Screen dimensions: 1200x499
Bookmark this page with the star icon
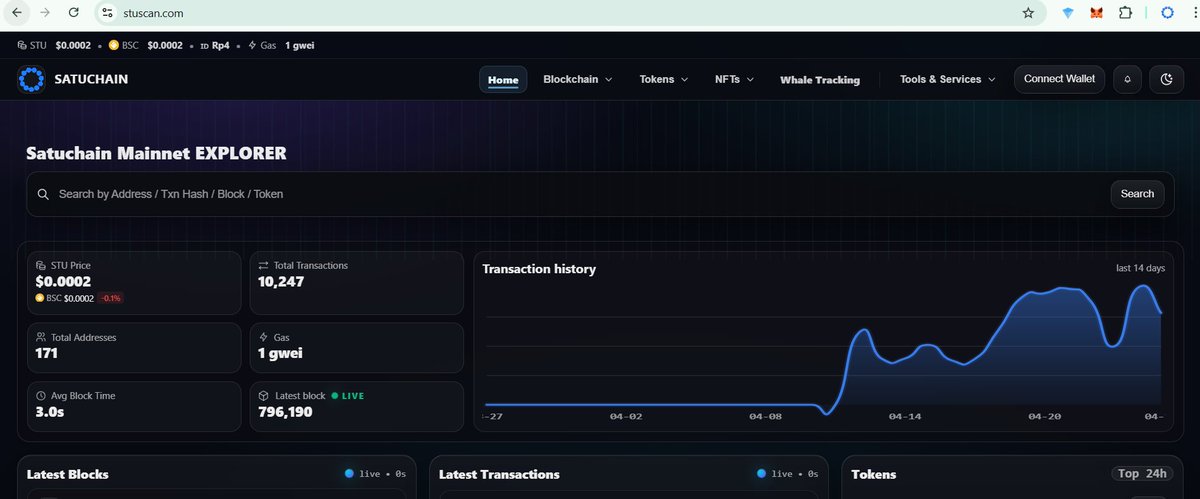tap(1028, 14)
